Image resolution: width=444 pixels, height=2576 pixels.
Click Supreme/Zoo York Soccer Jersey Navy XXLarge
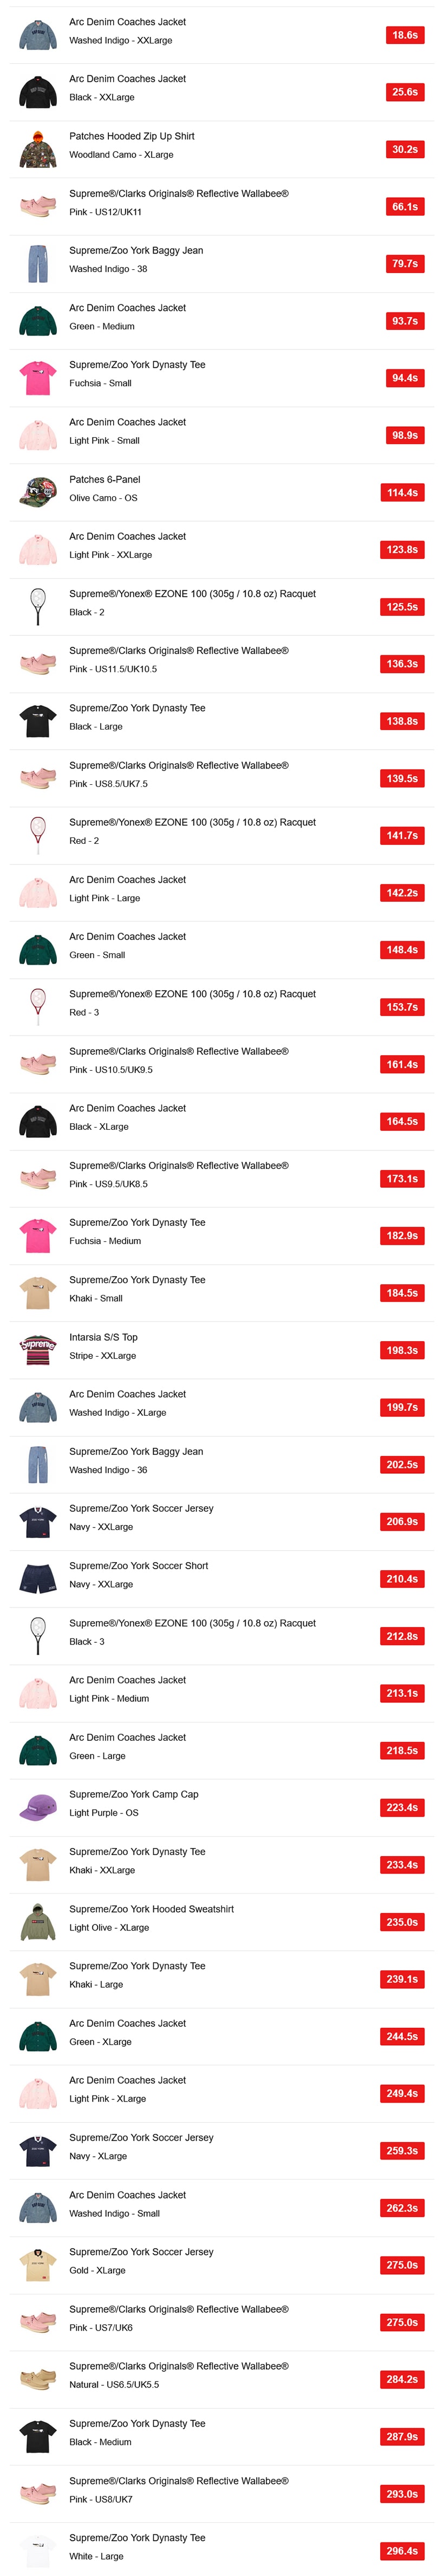pyautogui.click(x=222, y=1521)
